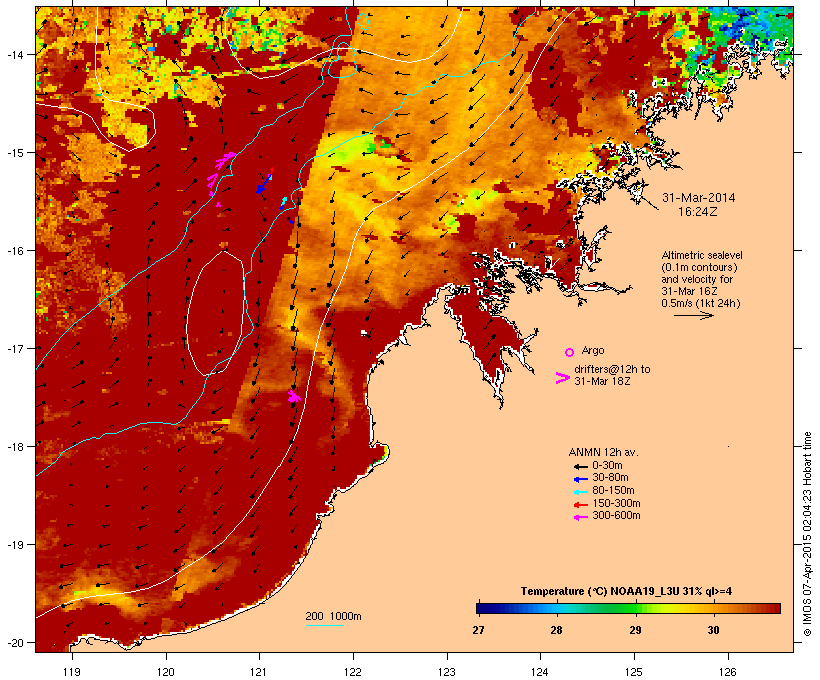Image resolution: width=820 pixels, height=680 pixels.
Task: Click the magenta 300-600m legend arrow
Action: (580, 517)
